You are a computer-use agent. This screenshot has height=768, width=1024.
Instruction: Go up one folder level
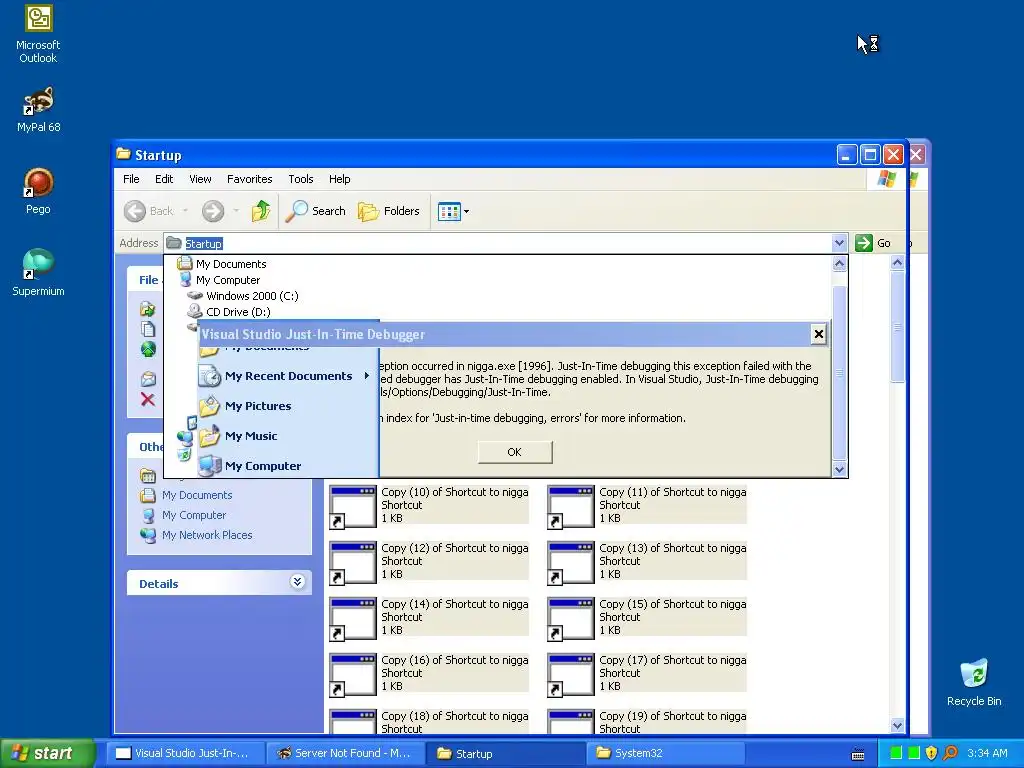(261, 211)
